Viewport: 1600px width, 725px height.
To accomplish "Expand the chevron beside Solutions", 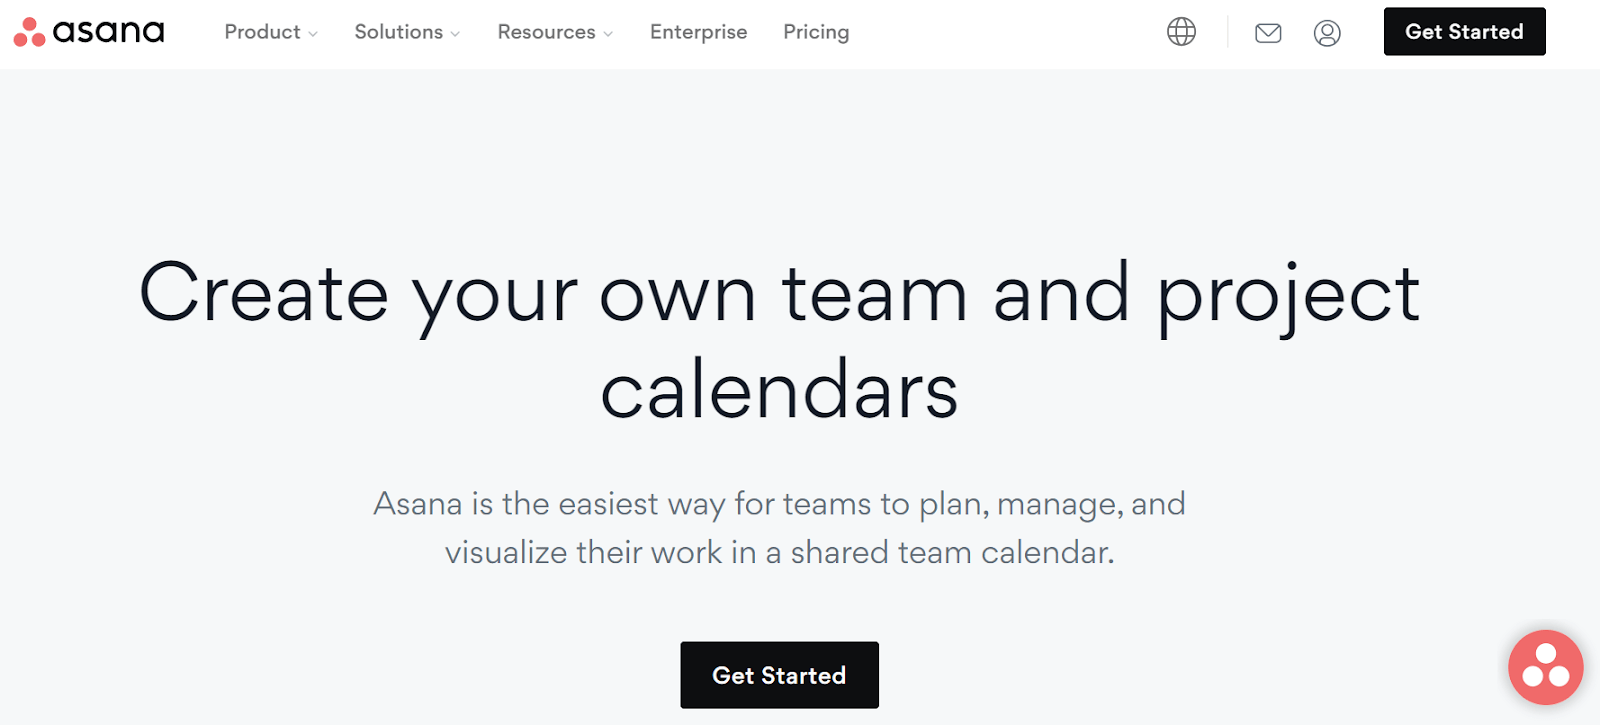I will click(x=455, y=34).
